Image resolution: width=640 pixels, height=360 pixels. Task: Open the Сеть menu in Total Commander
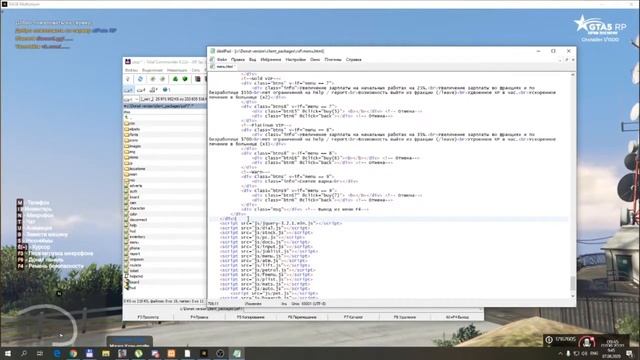tap(196, 70)
